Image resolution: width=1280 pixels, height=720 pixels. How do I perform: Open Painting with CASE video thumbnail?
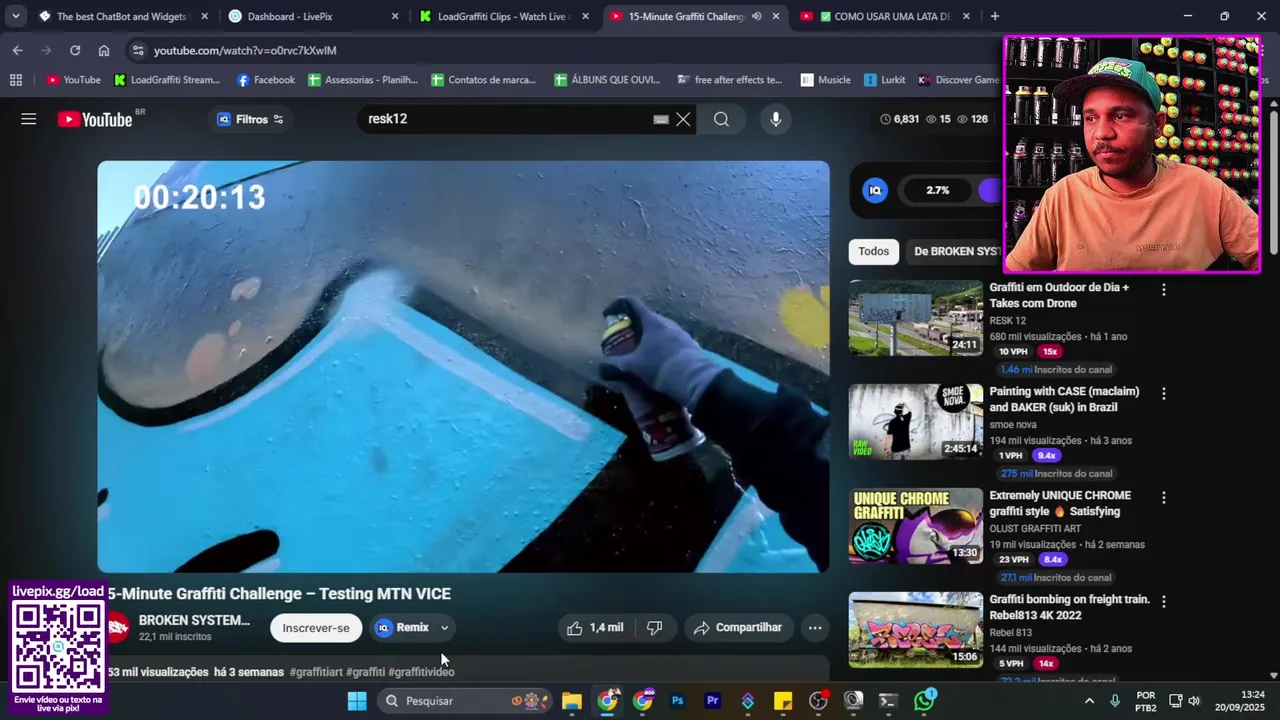click(x=915, y=422)
